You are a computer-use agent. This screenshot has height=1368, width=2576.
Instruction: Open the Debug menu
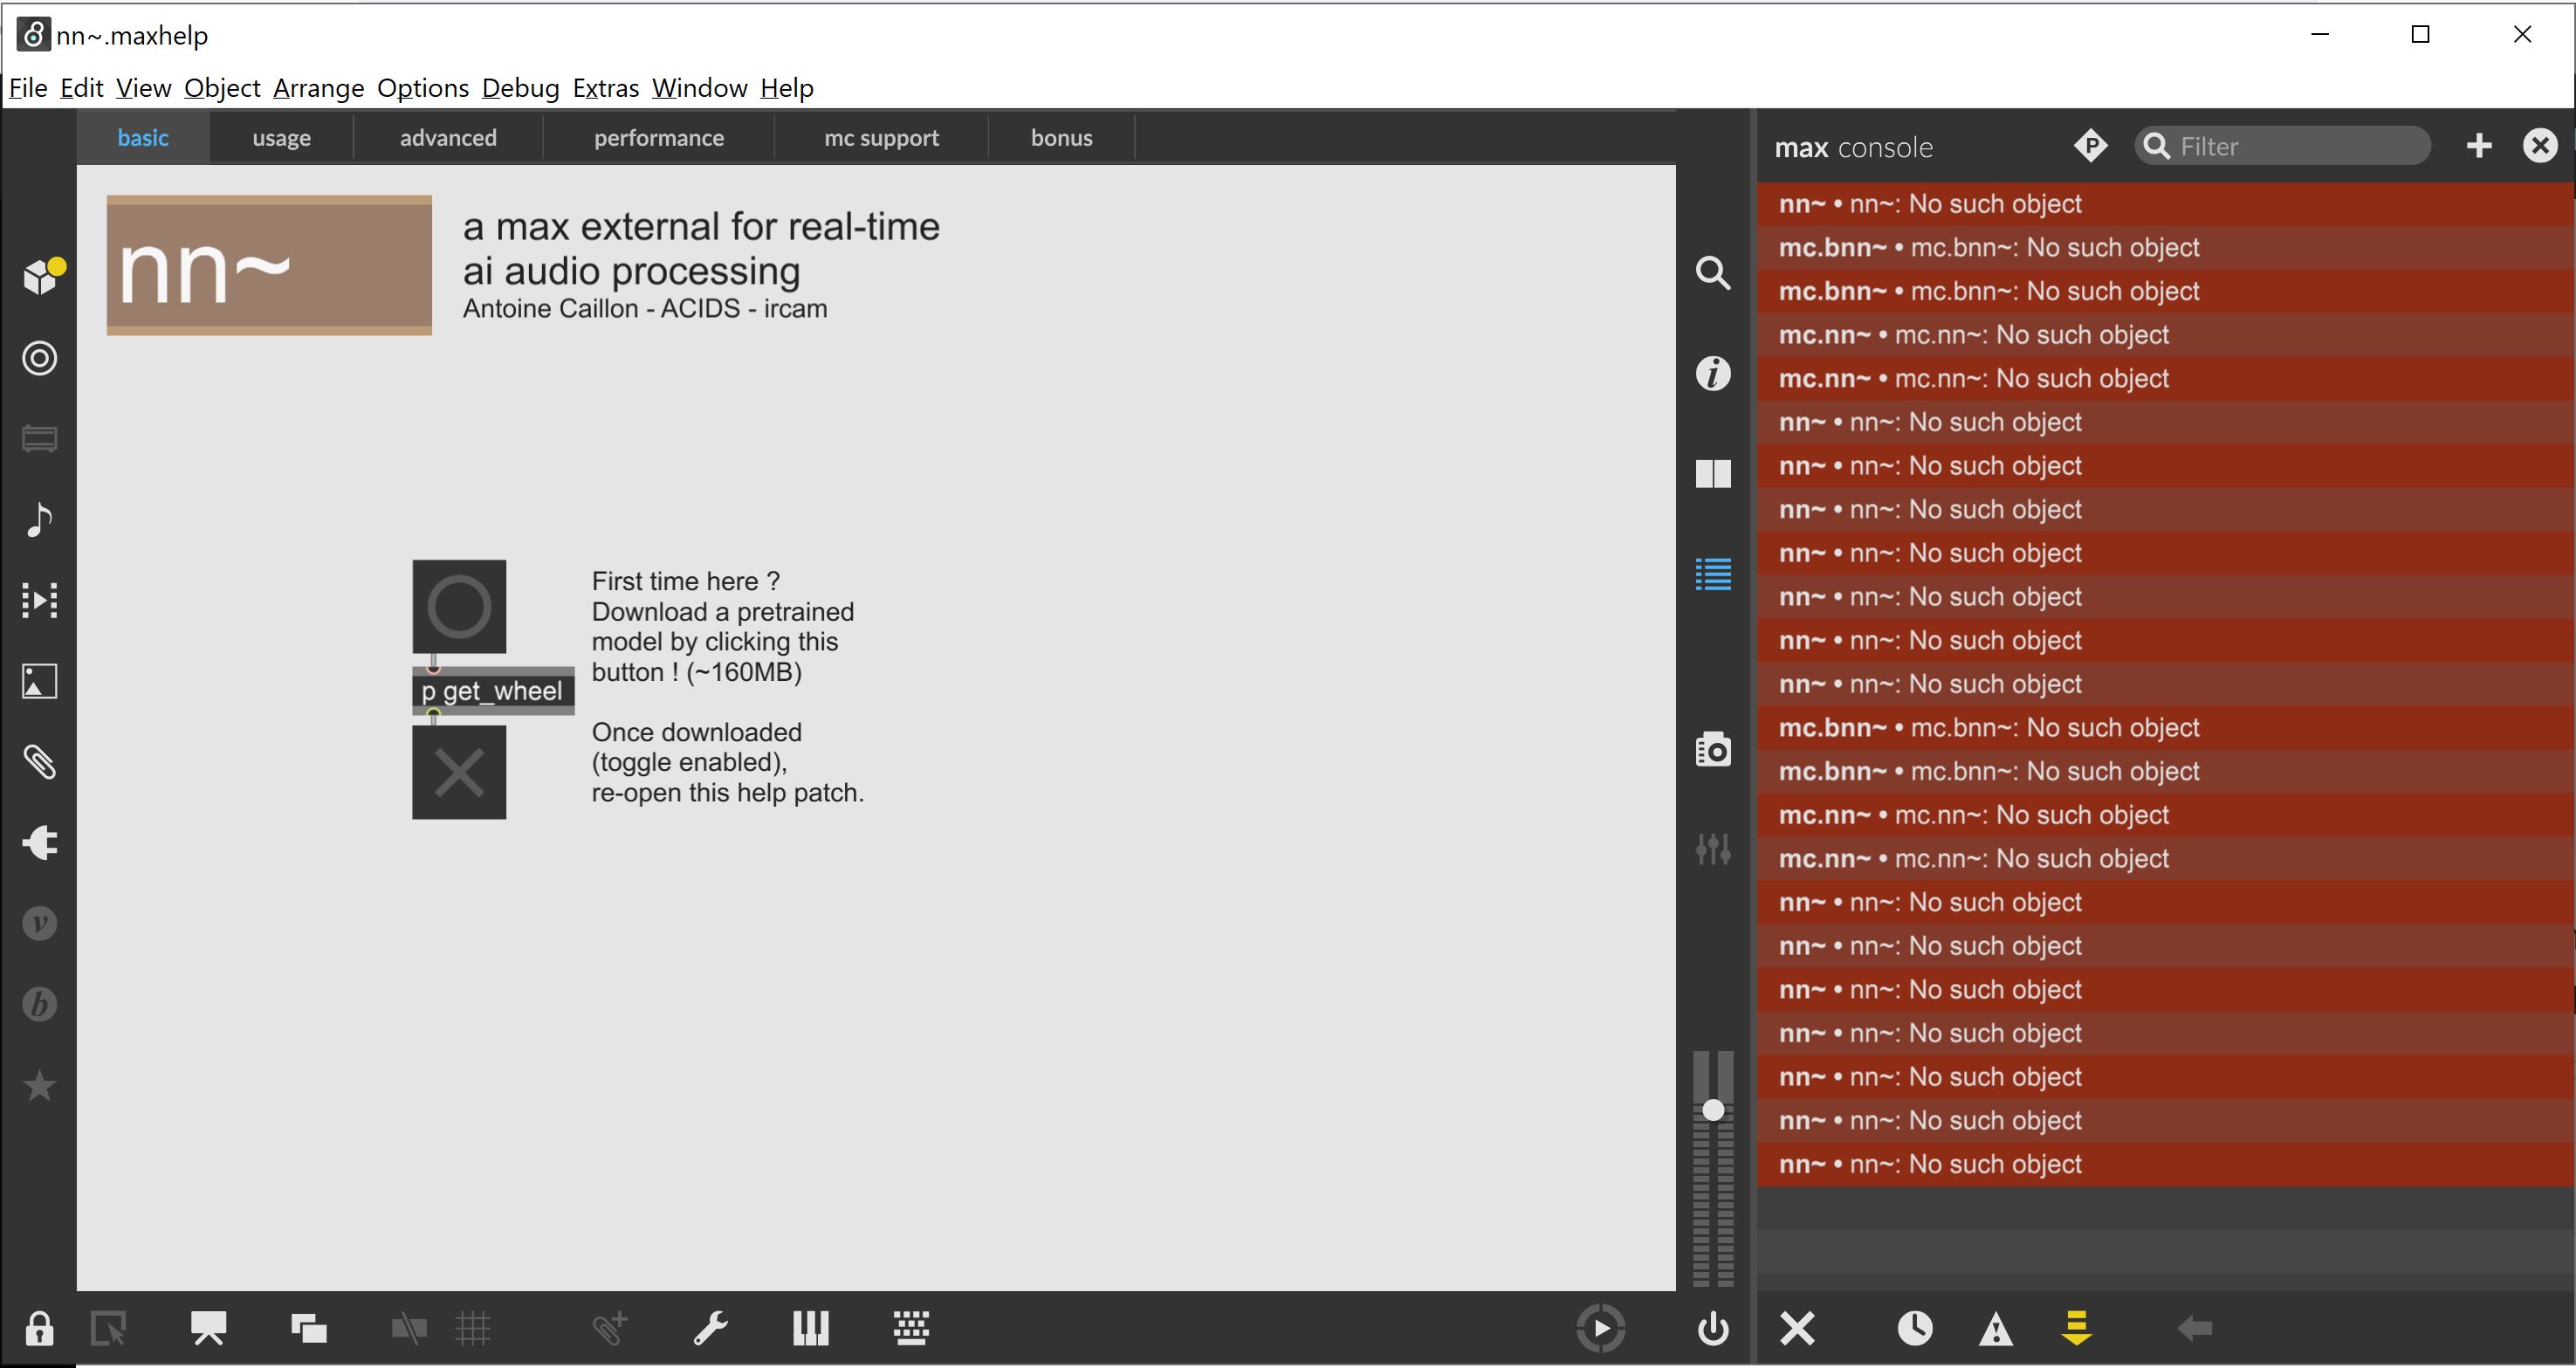click(520, 88)
